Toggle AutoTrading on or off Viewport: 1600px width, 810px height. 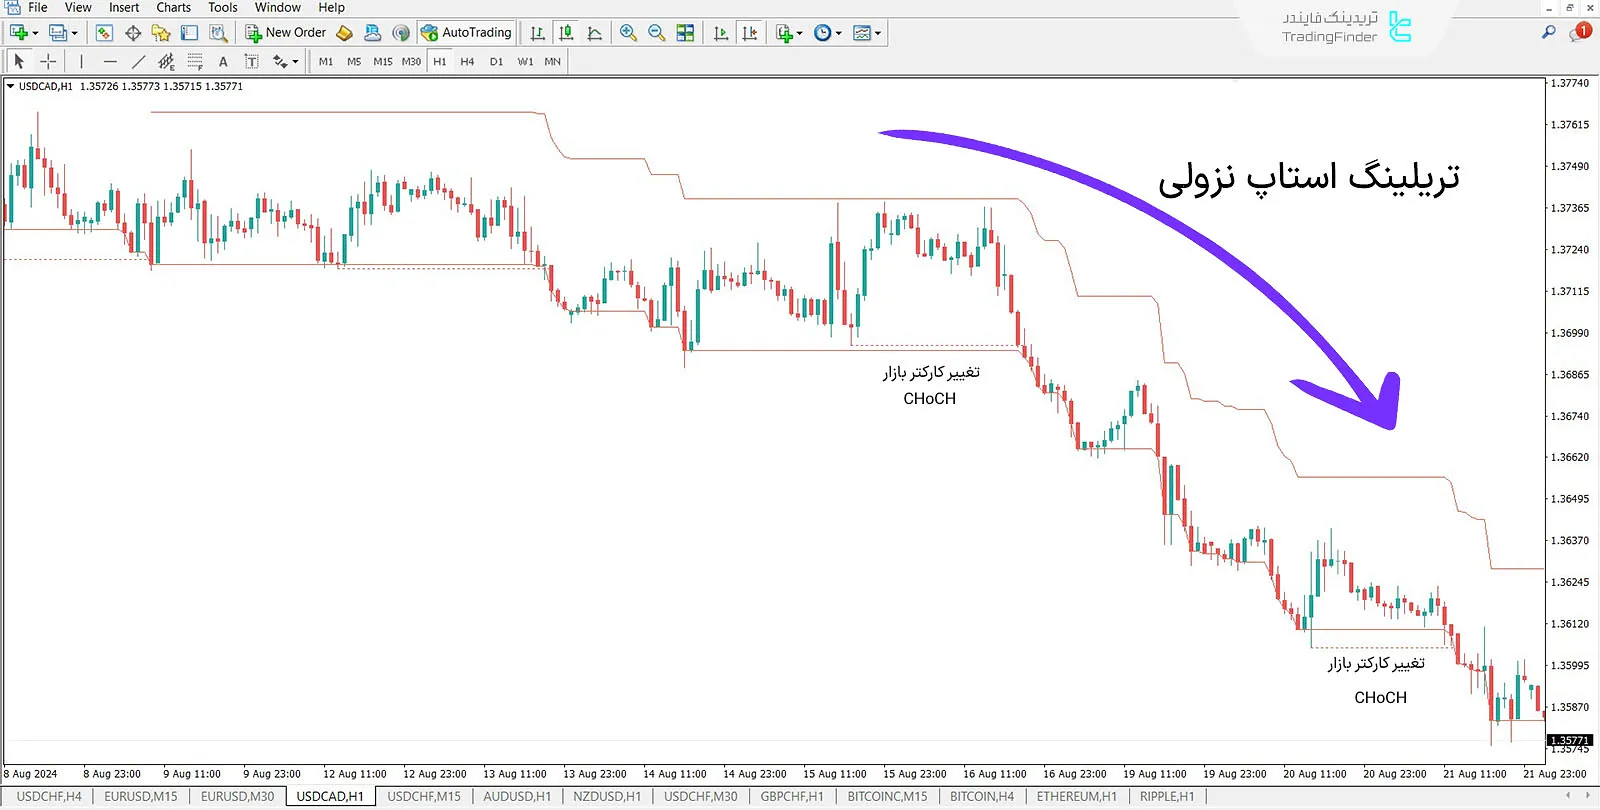pos(466,33)
